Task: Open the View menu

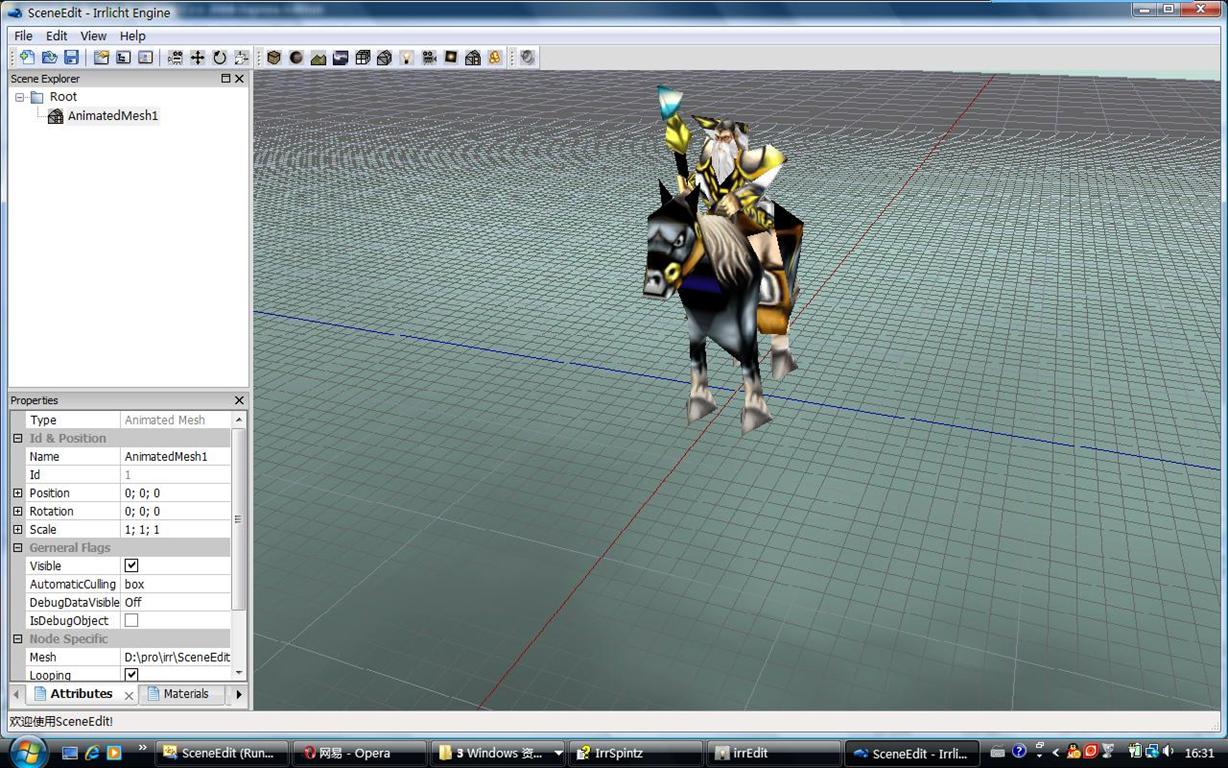Action: 94,36
